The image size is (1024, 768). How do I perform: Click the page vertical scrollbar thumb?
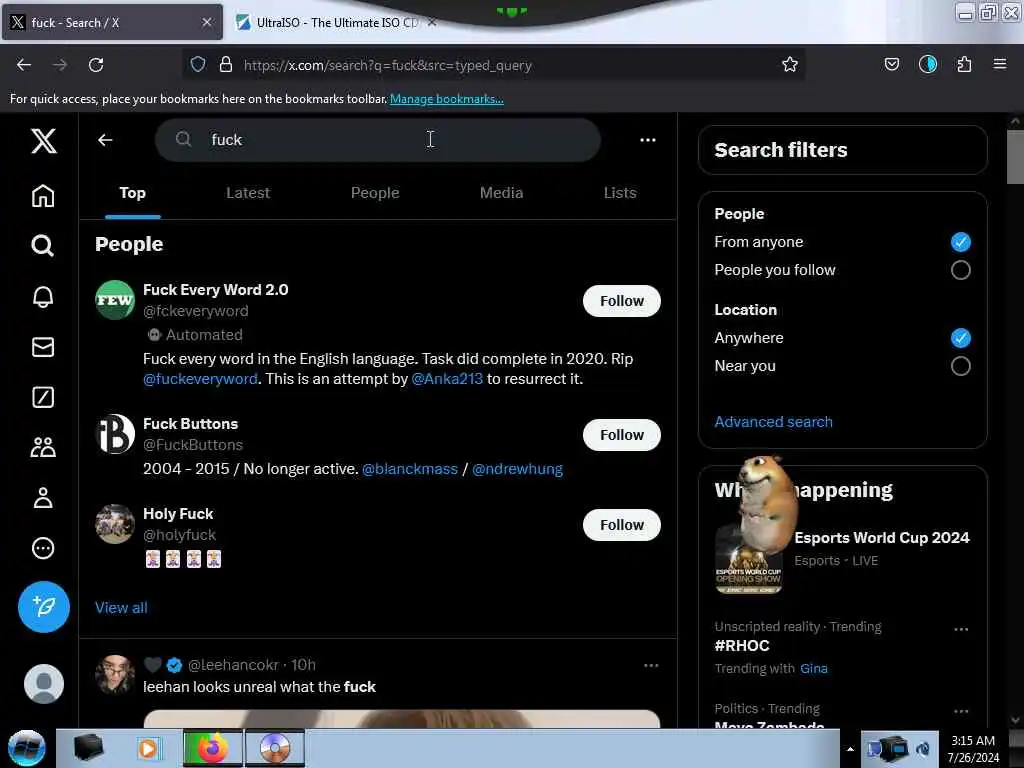pos(1015,157)
